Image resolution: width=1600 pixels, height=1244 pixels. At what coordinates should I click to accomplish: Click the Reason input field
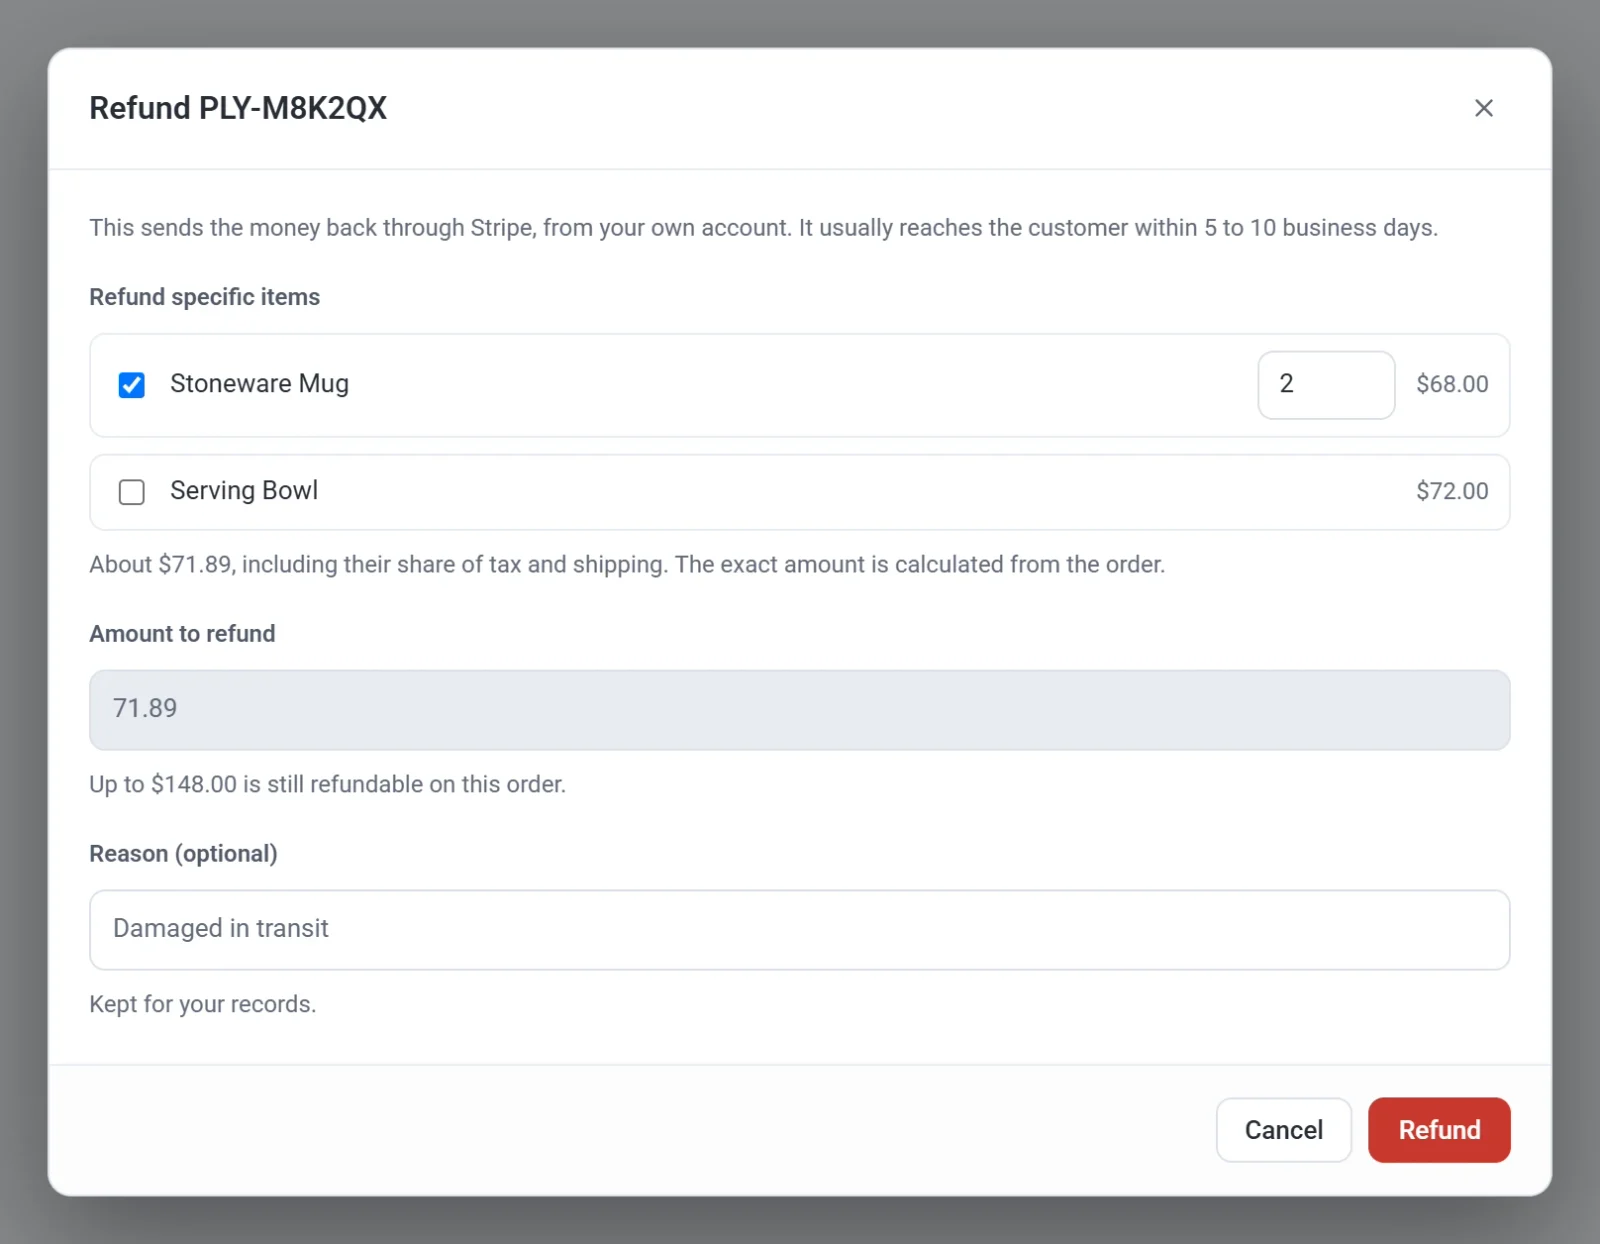click(x=799, y=930)
